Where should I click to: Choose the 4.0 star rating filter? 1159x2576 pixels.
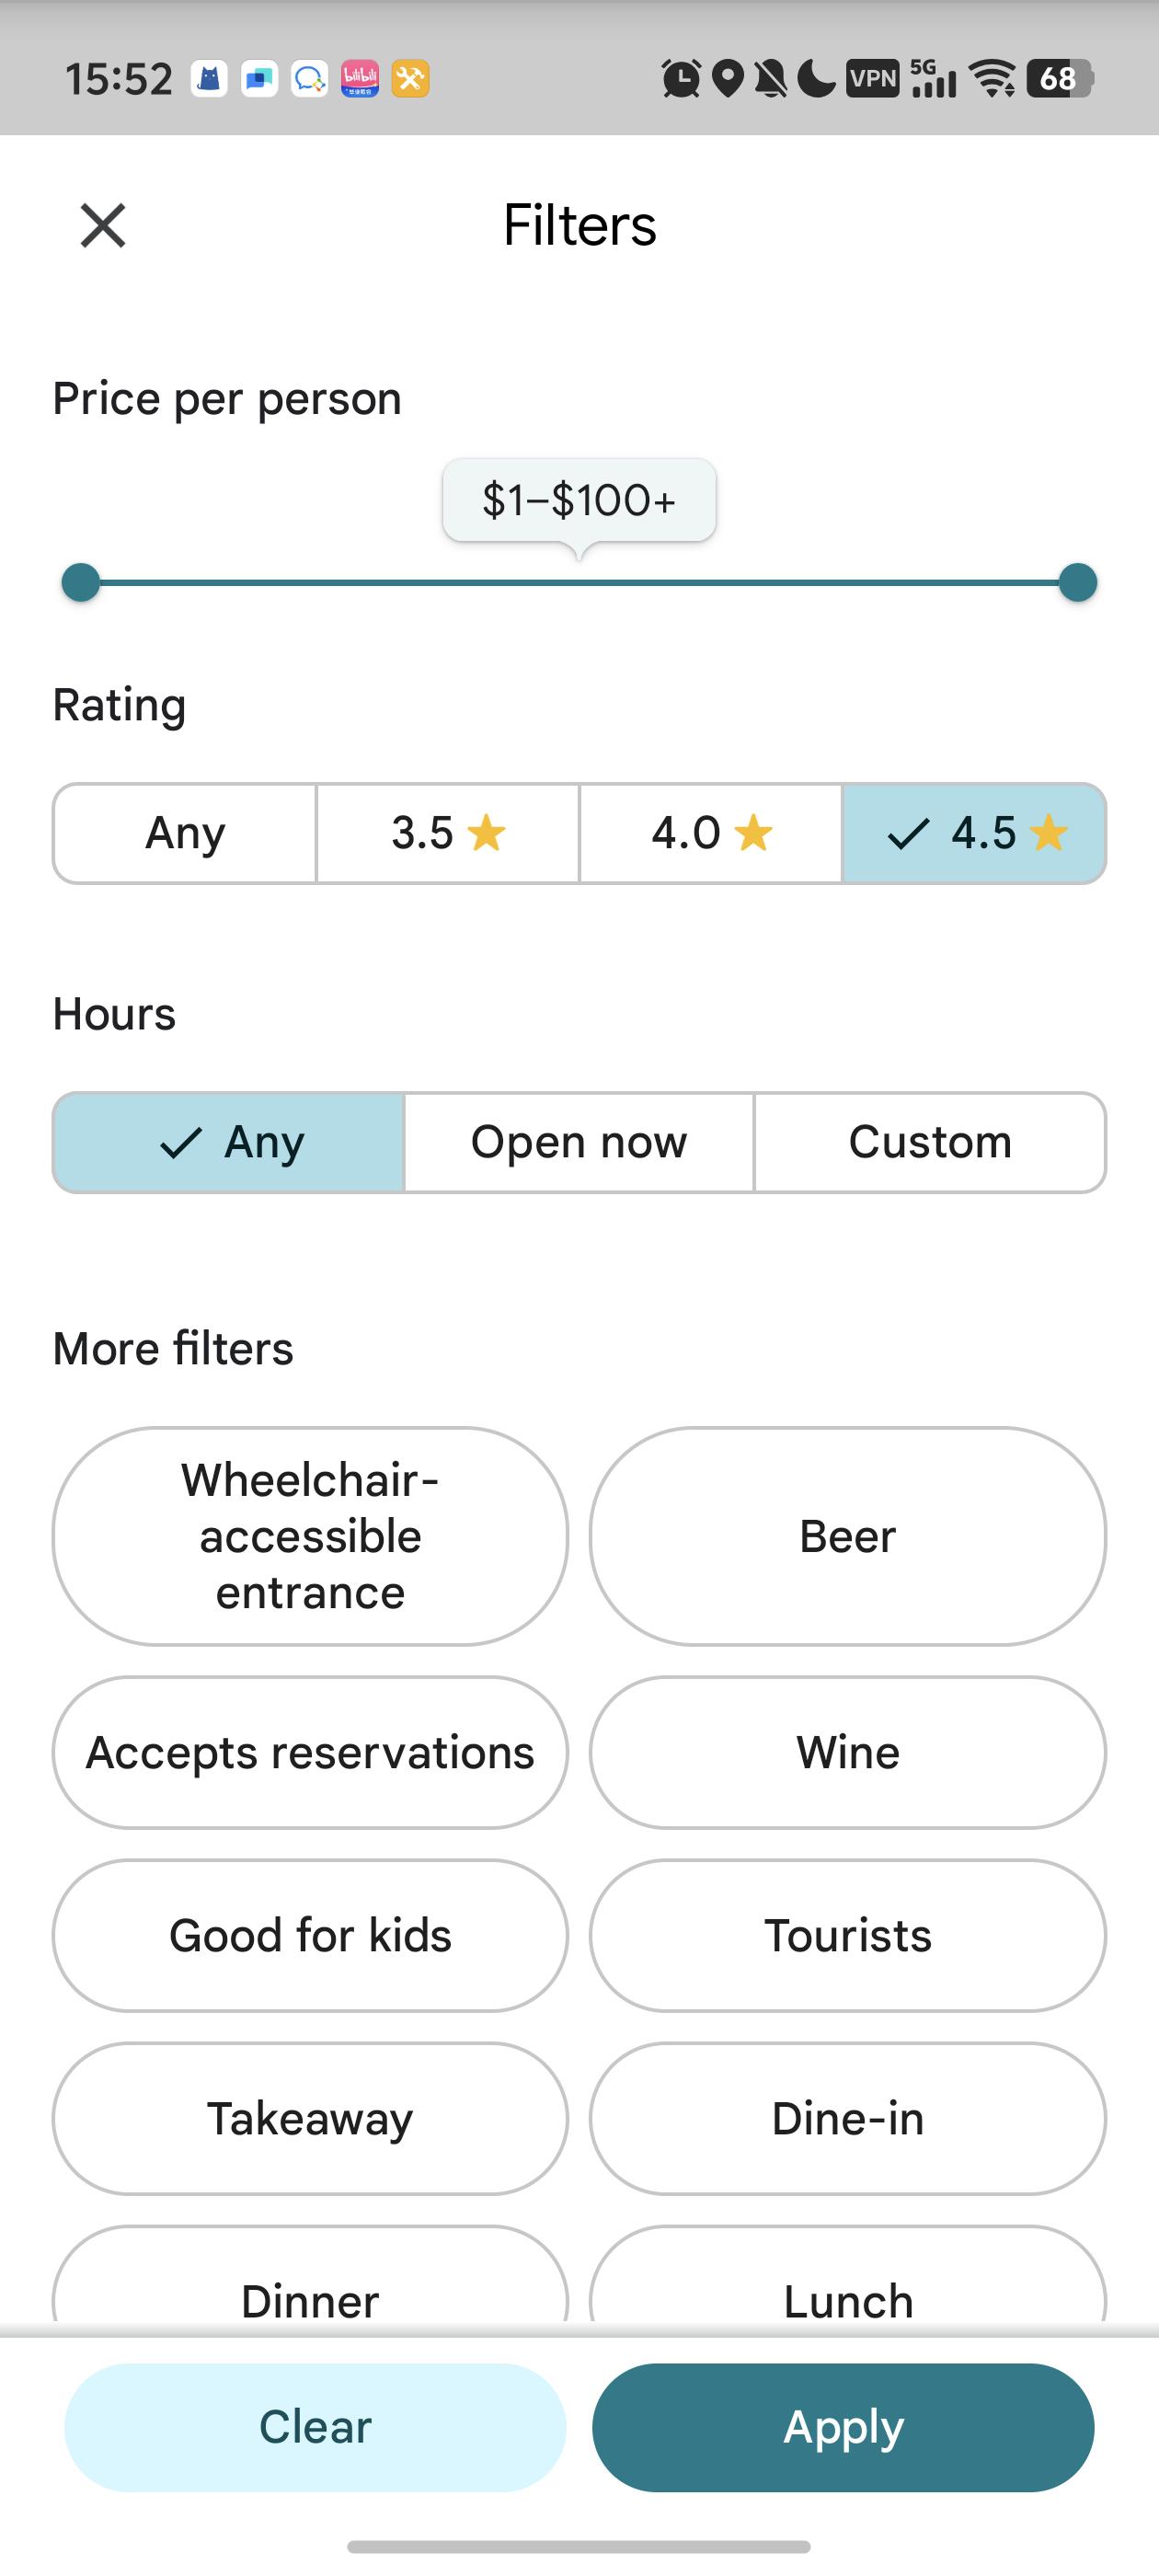[711, 833]
